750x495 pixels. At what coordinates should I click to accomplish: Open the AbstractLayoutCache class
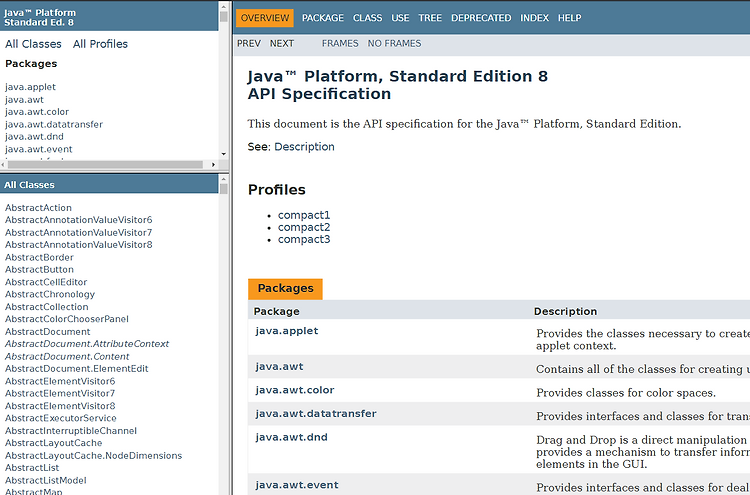pyautogui.click(x=54, y=443)
